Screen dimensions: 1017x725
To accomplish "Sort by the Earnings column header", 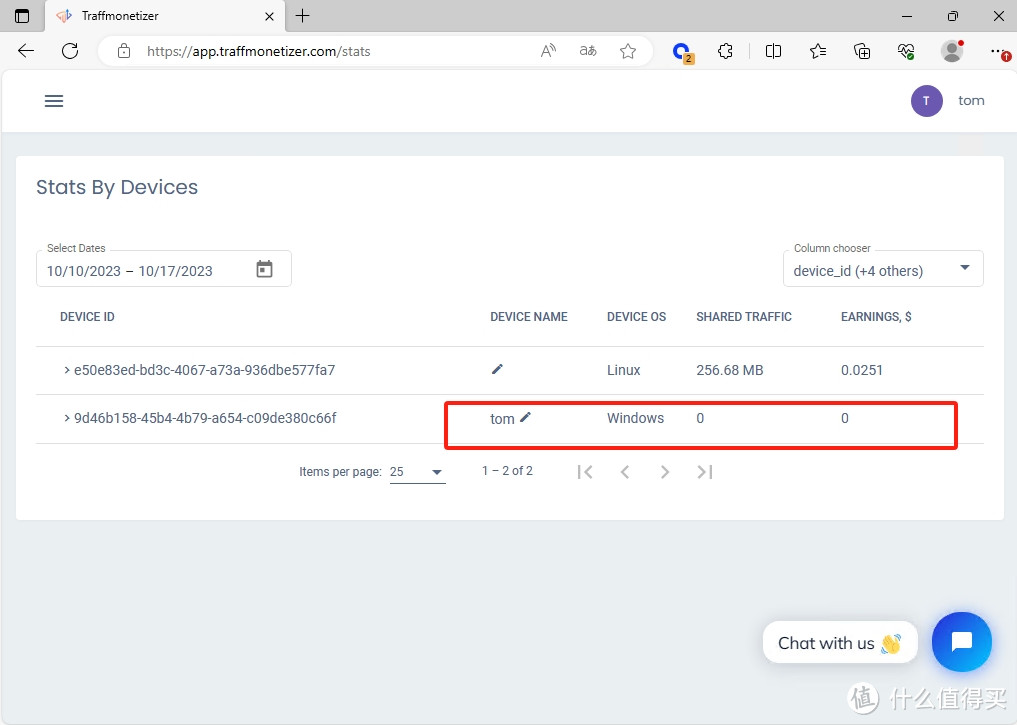I will coord(875,317).
